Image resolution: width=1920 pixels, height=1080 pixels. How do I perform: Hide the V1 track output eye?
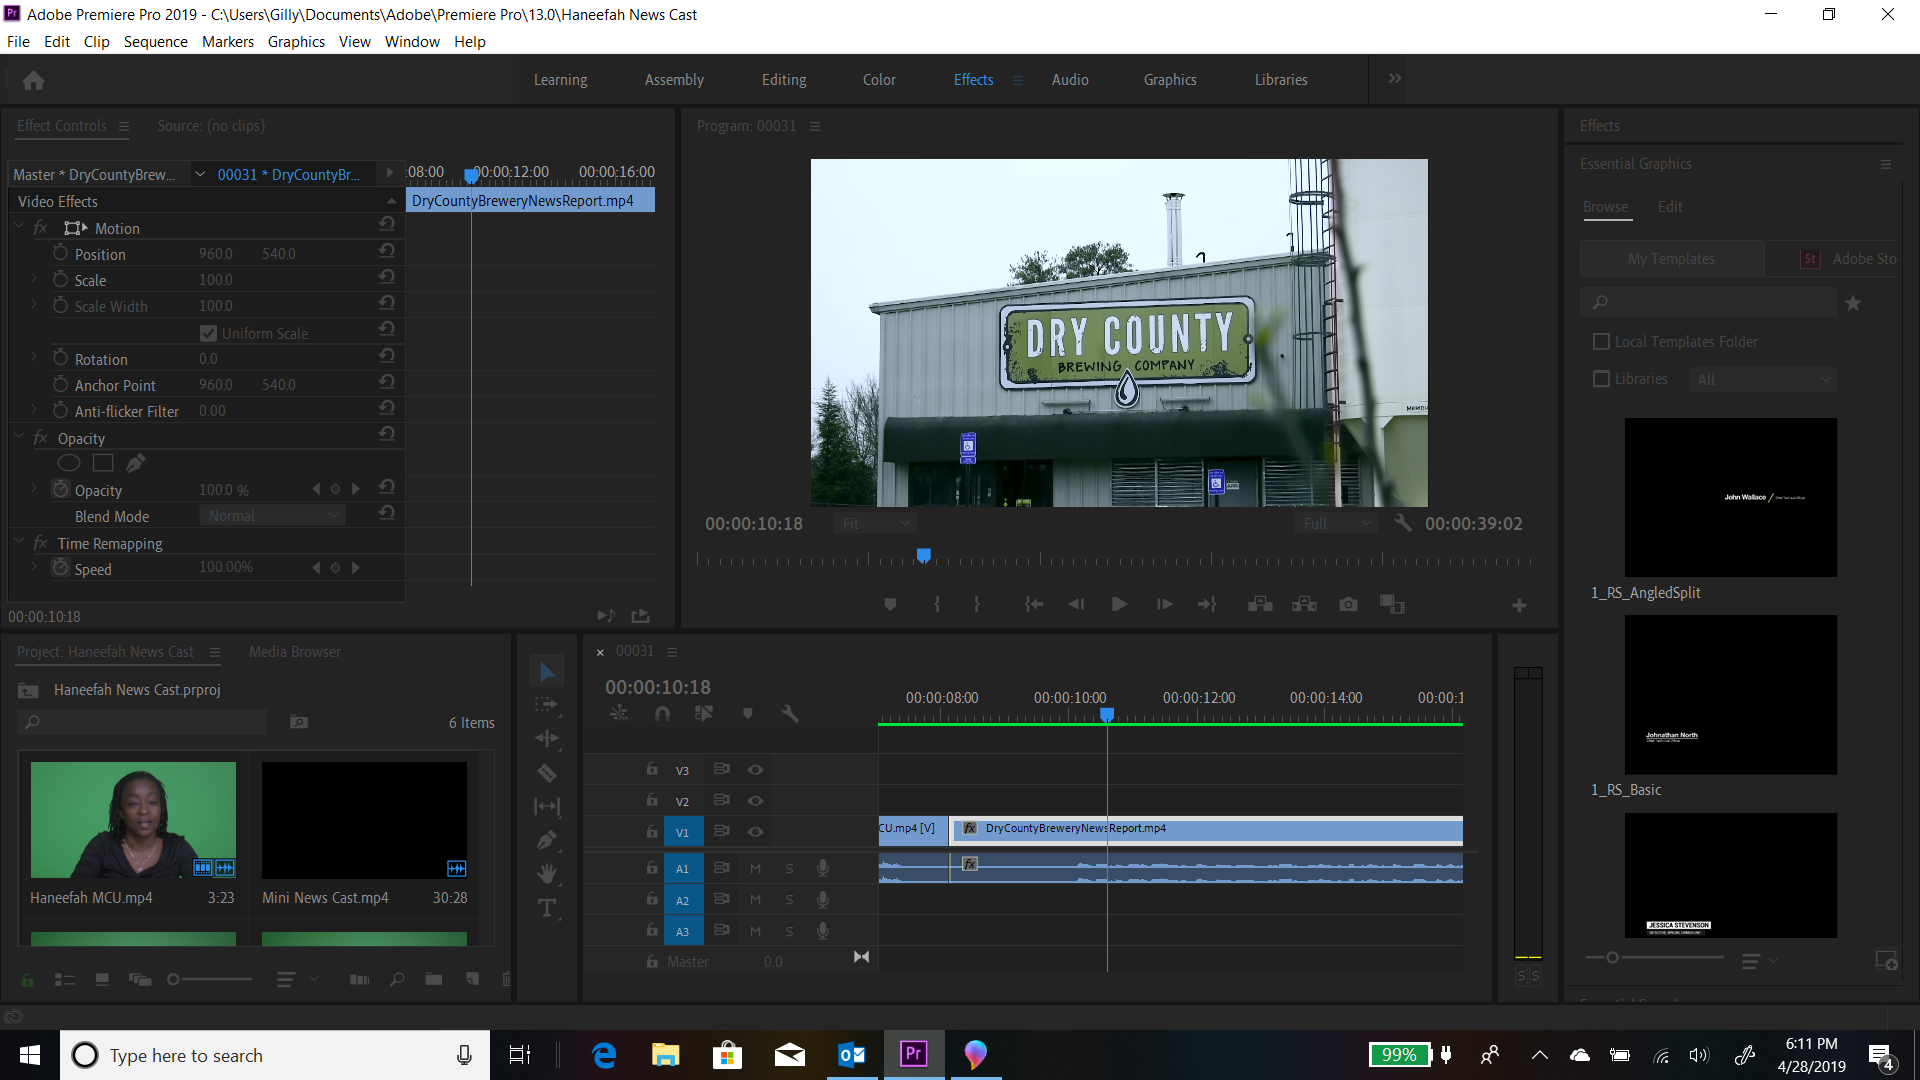(x=756, y=831)
